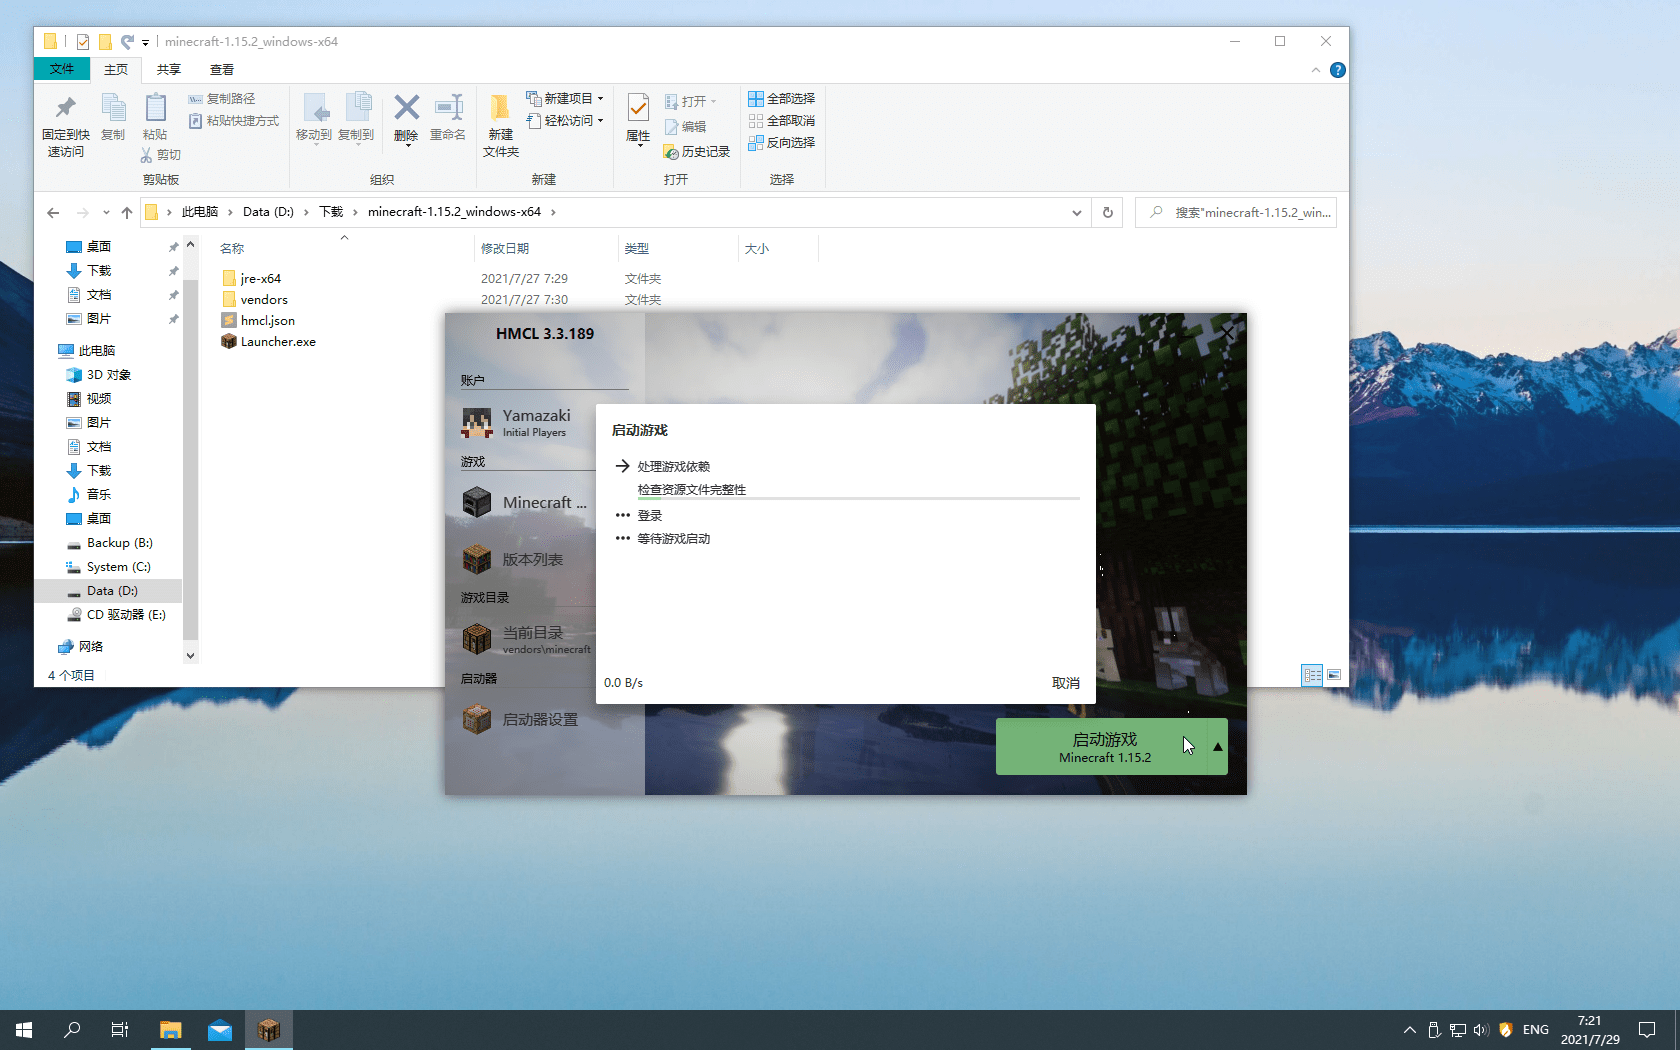This screenshot has width=1680, height=1050.
Task: Expand the version arrow beside launch button
Action: tap(1217, 747)
